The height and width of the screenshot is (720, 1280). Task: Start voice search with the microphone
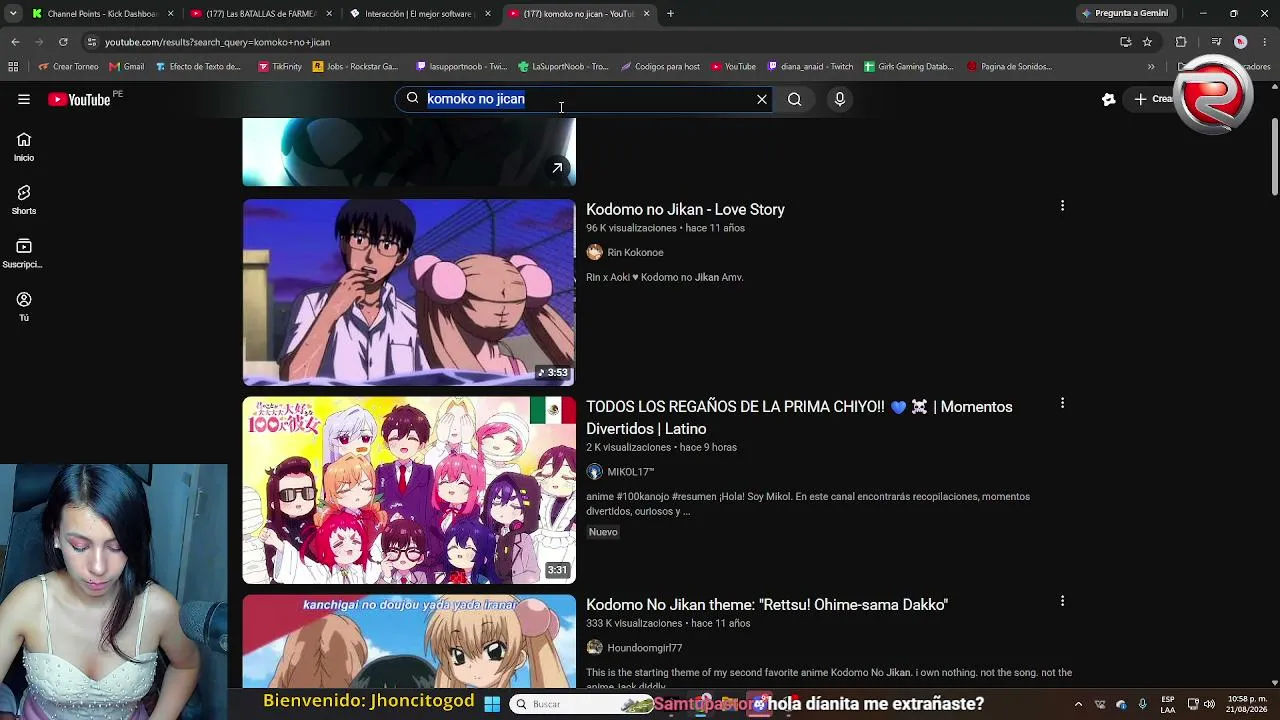pyautogui.click(x=840, y=99)
